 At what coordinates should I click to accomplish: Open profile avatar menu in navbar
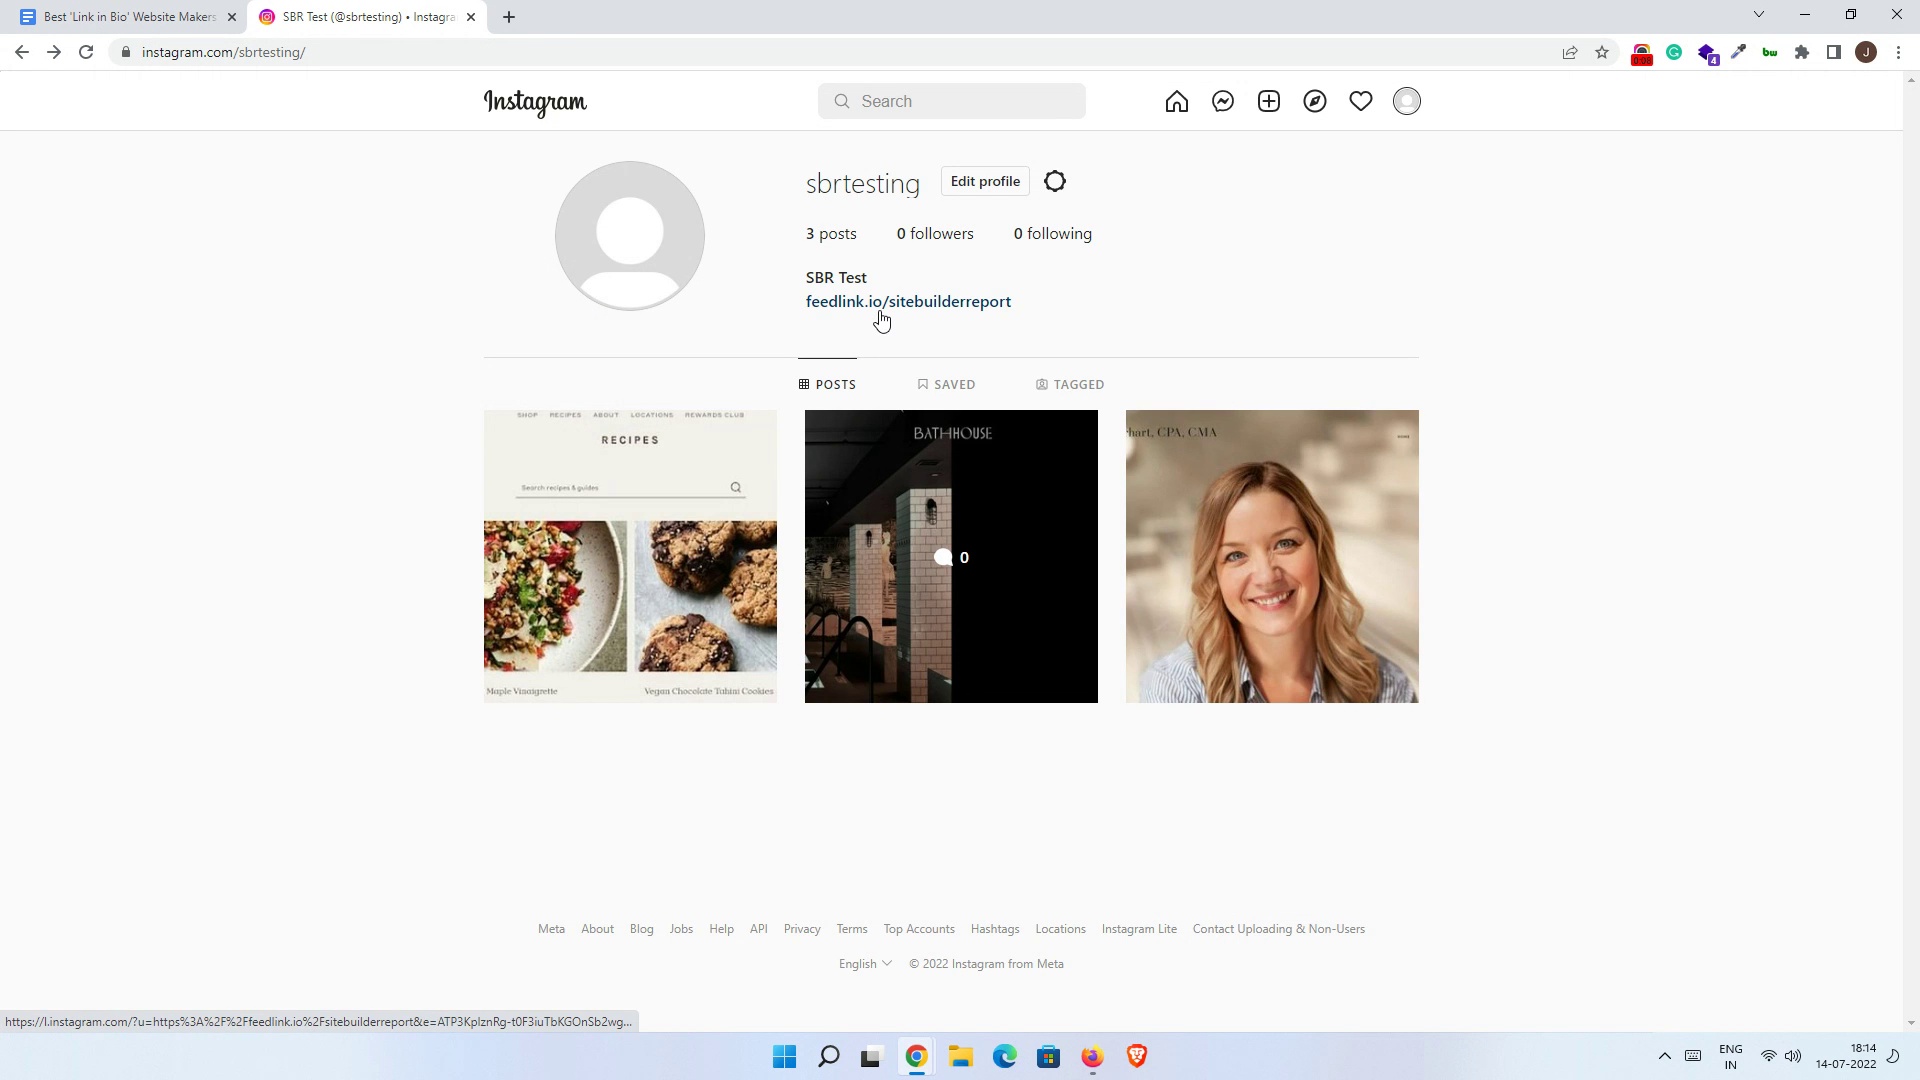[x=1406, y=101]
